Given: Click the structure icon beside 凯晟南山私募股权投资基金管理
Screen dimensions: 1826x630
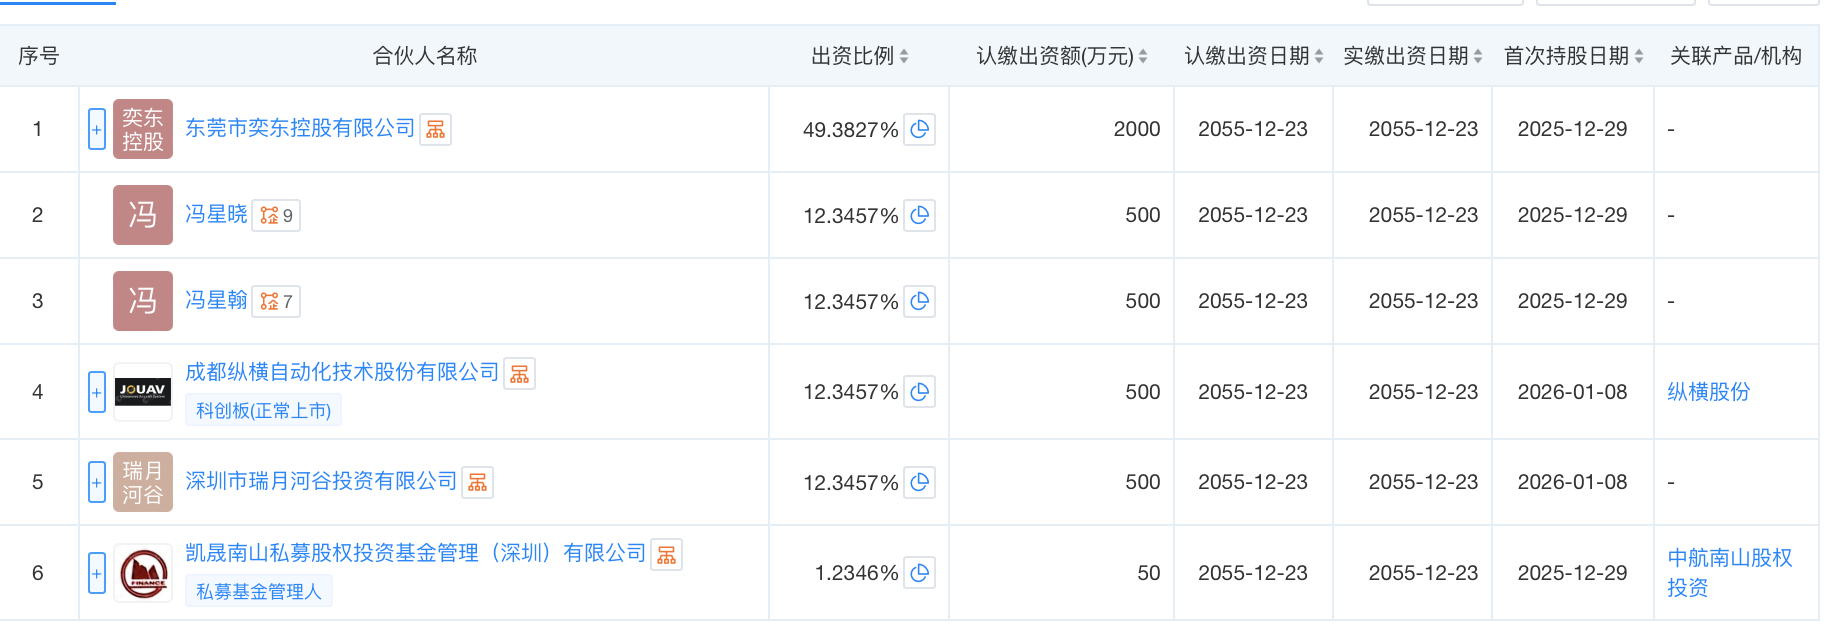Looking at the screenshot, I should (x=666, y=555).
